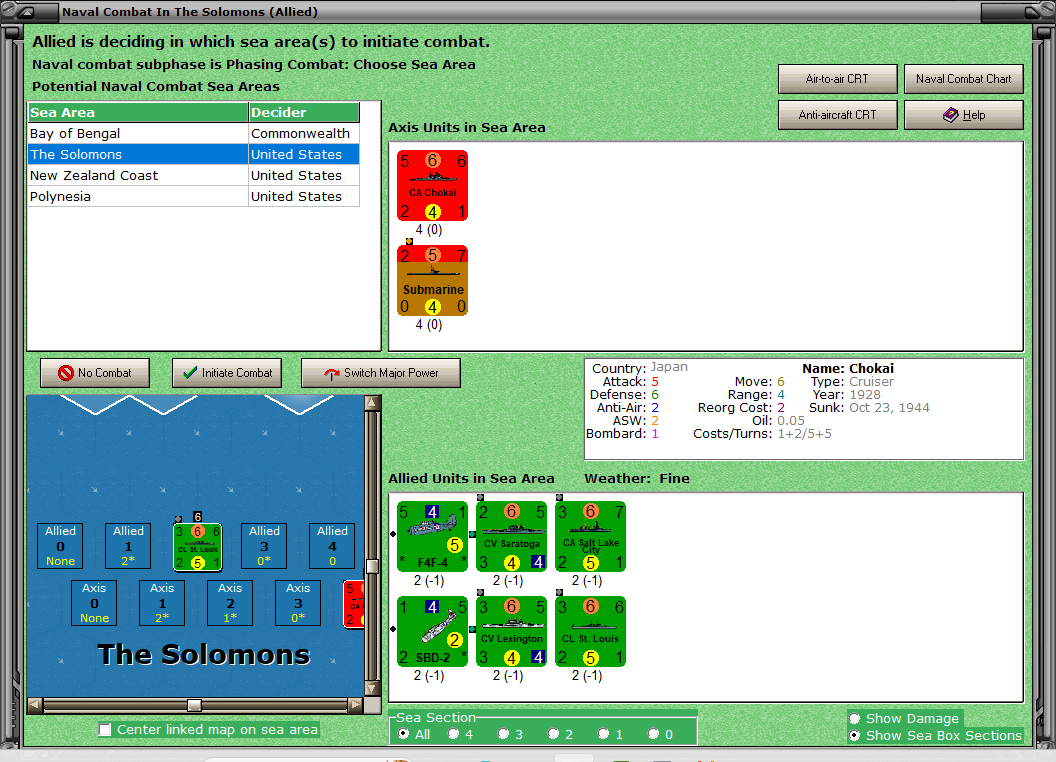Select the Japanese Submarine unit counter
Screen dimensions: 1056x762
point(432,280)
